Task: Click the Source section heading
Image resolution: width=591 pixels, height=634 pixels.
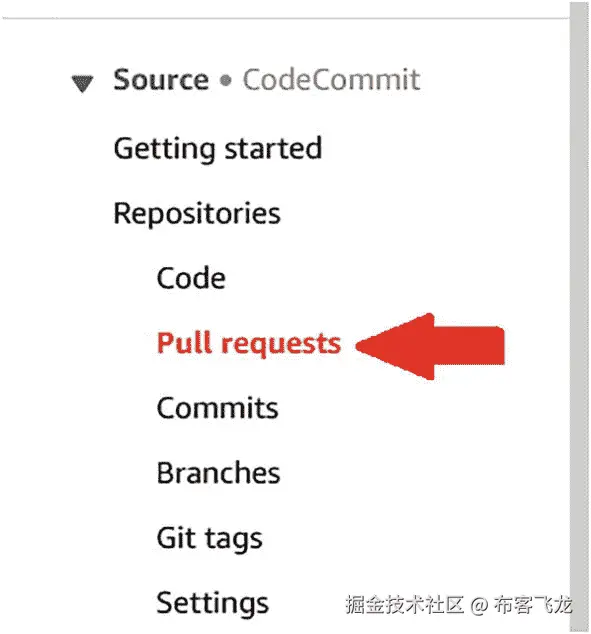Action: click(161, 80)
